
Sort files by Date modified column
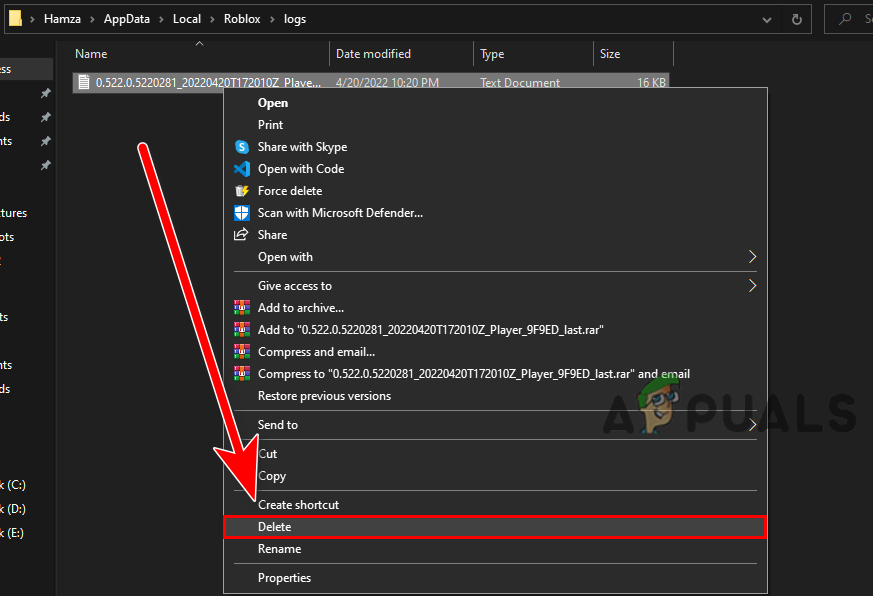(x=373, y=54)
